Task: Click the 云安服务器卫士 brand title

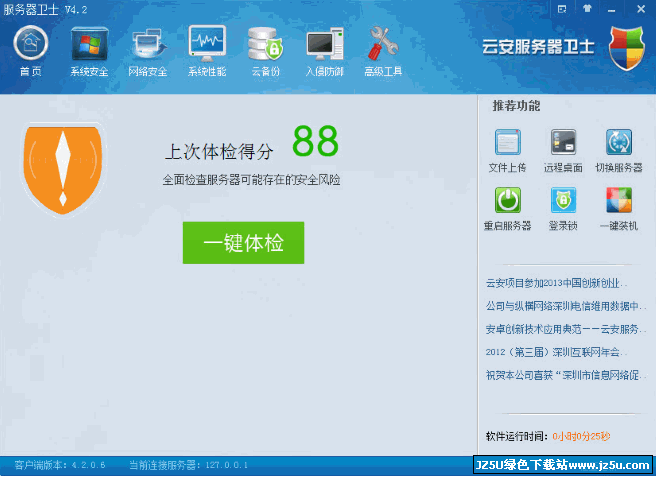Action: point(538,46)
